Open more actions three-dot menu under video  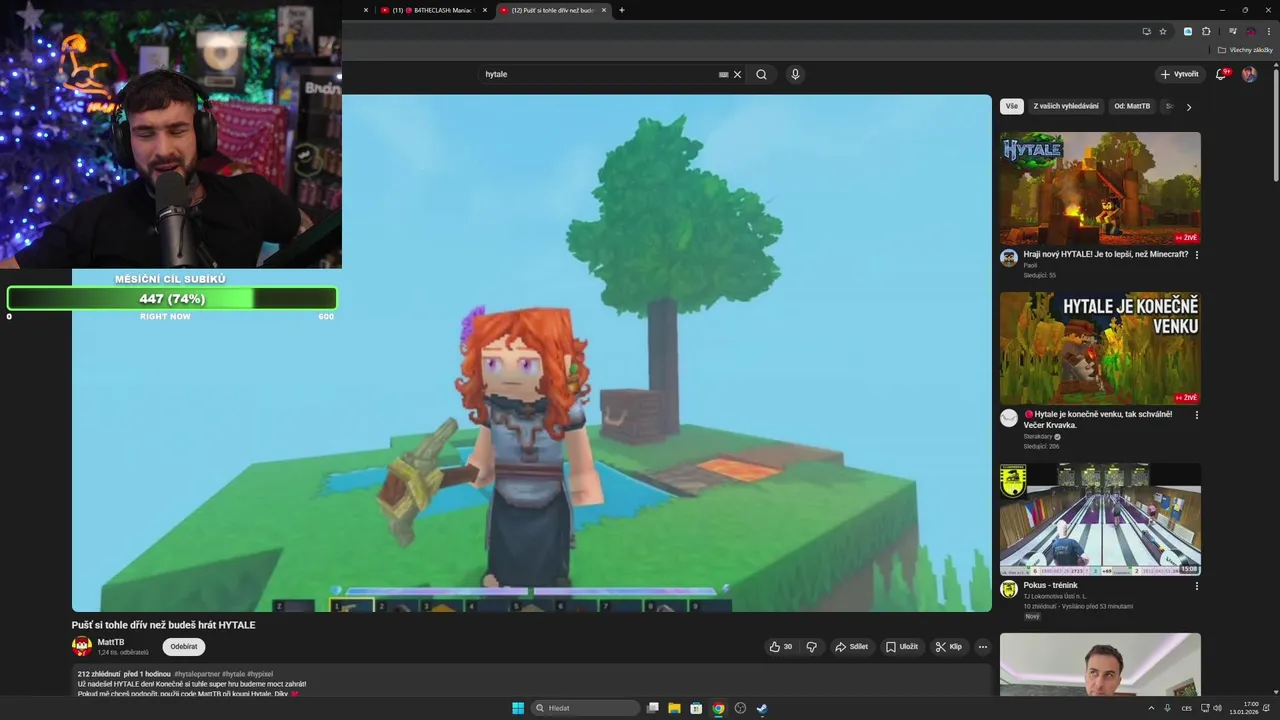[x=983, y=647]
